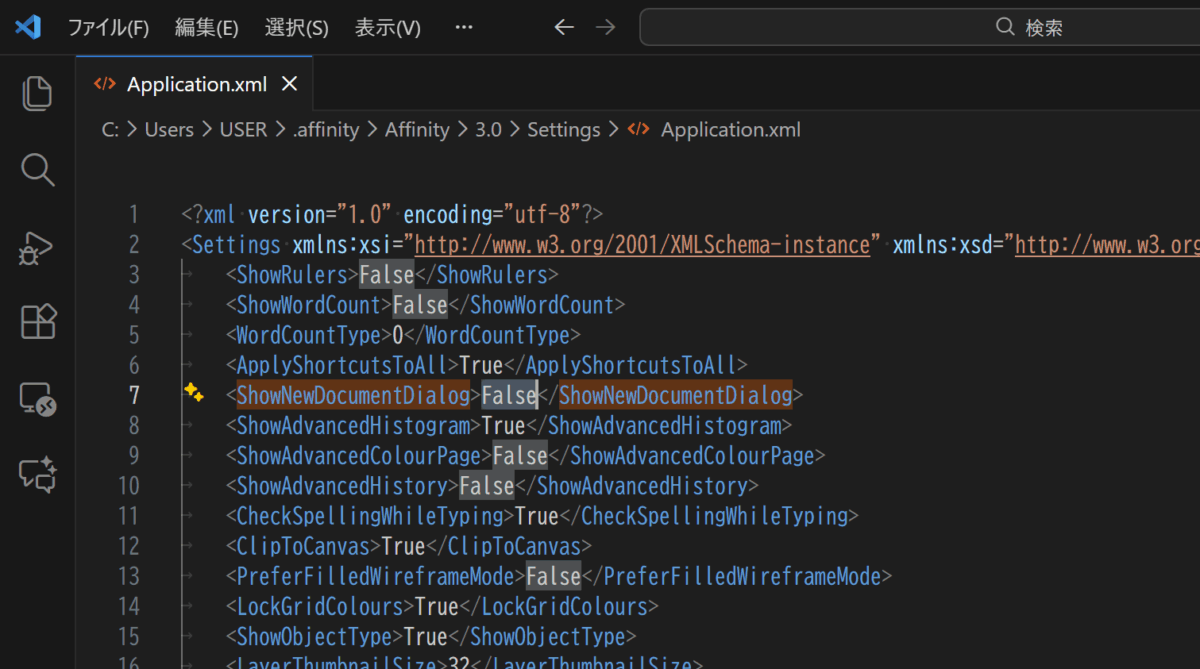This screenshot has width=1200, height=669.
Task: Go back with the left arrow
Action: coord(564,27)
